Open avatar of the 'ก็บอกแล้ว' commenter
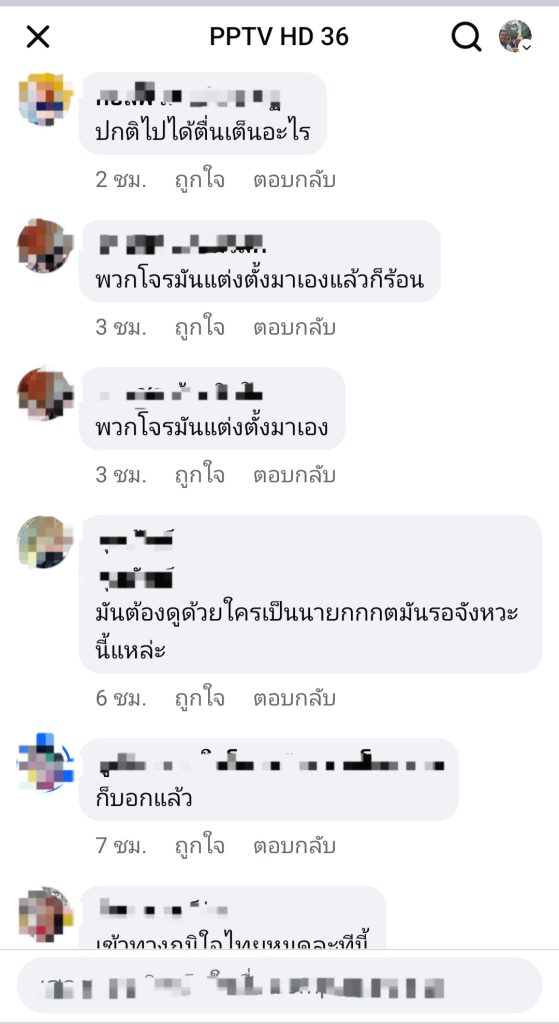The width and height of the screenshot is (559, 1024). click(x=45, y=762)
